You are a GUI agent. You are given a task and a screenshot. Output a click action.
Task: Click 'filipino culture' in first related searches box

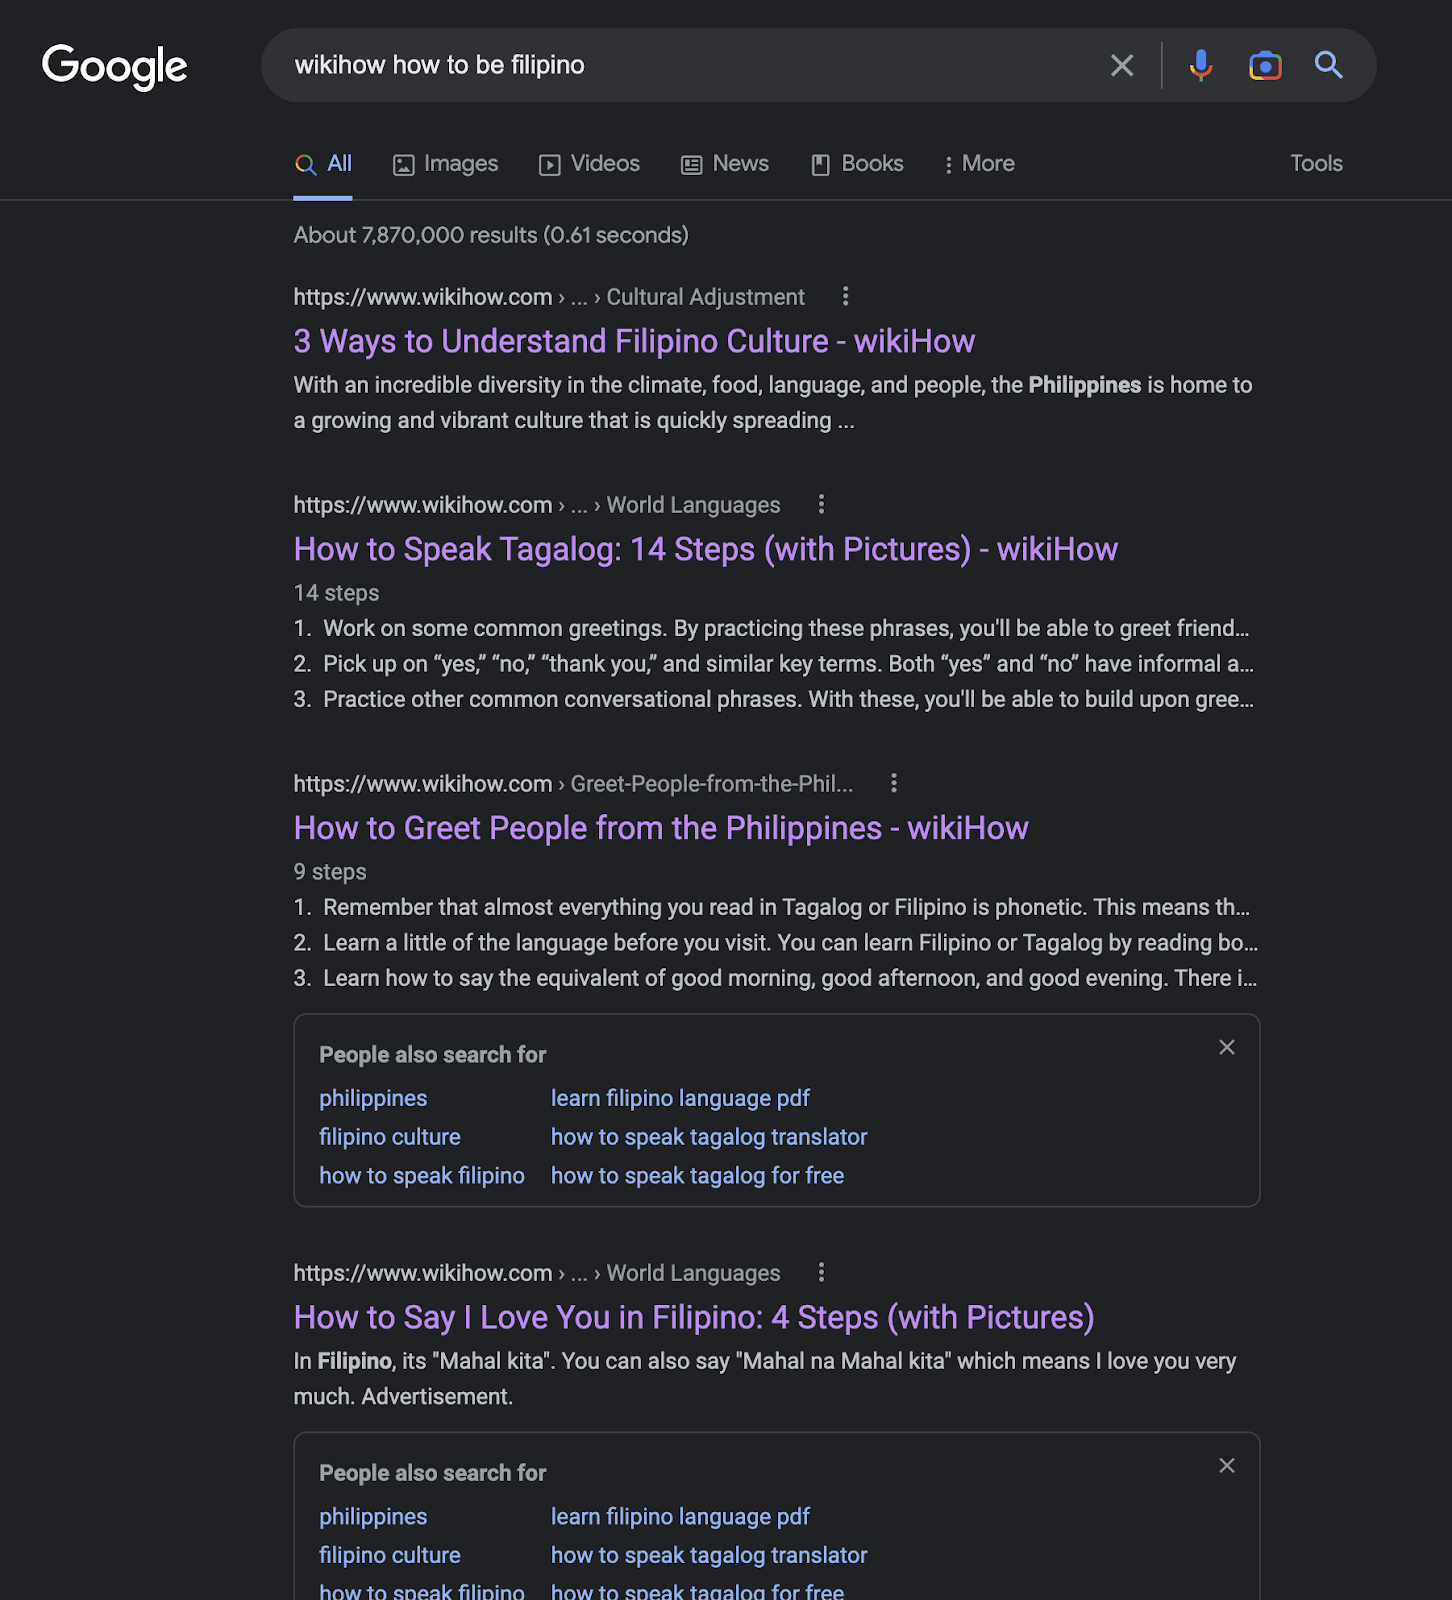click(390, 1137)
